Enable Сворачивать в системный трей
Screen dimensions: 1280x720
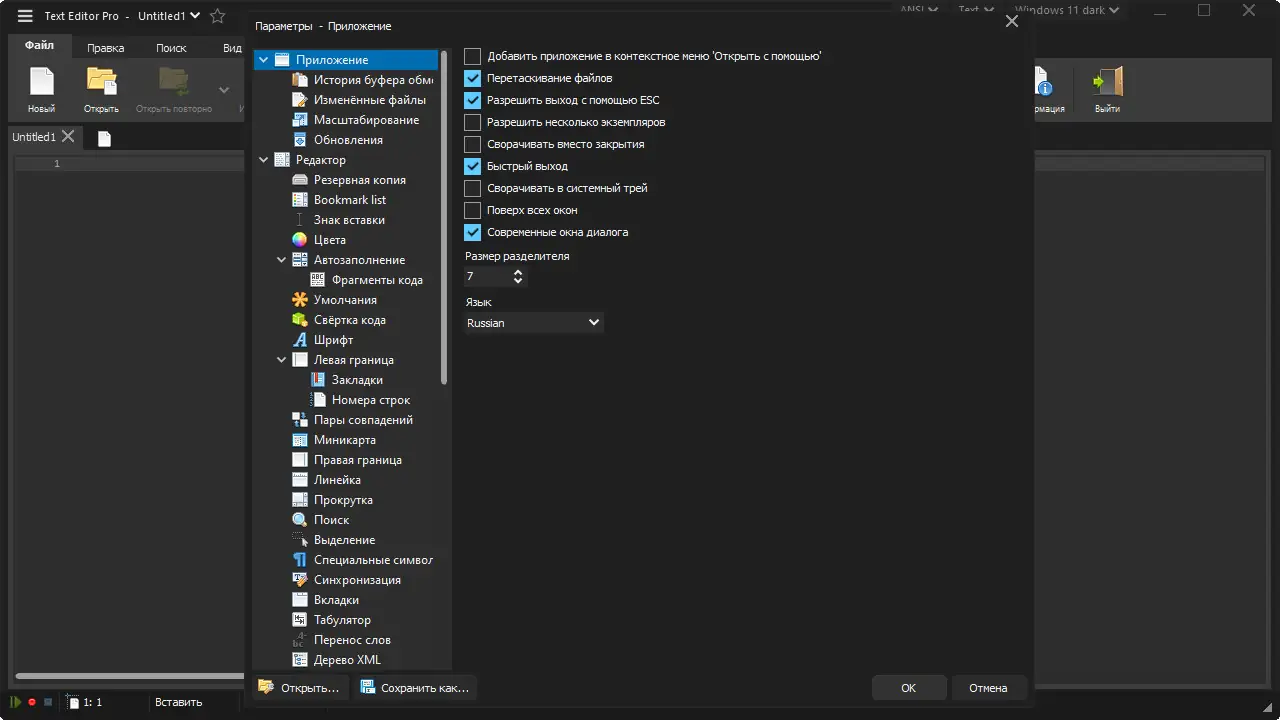(x=471, y=188)
